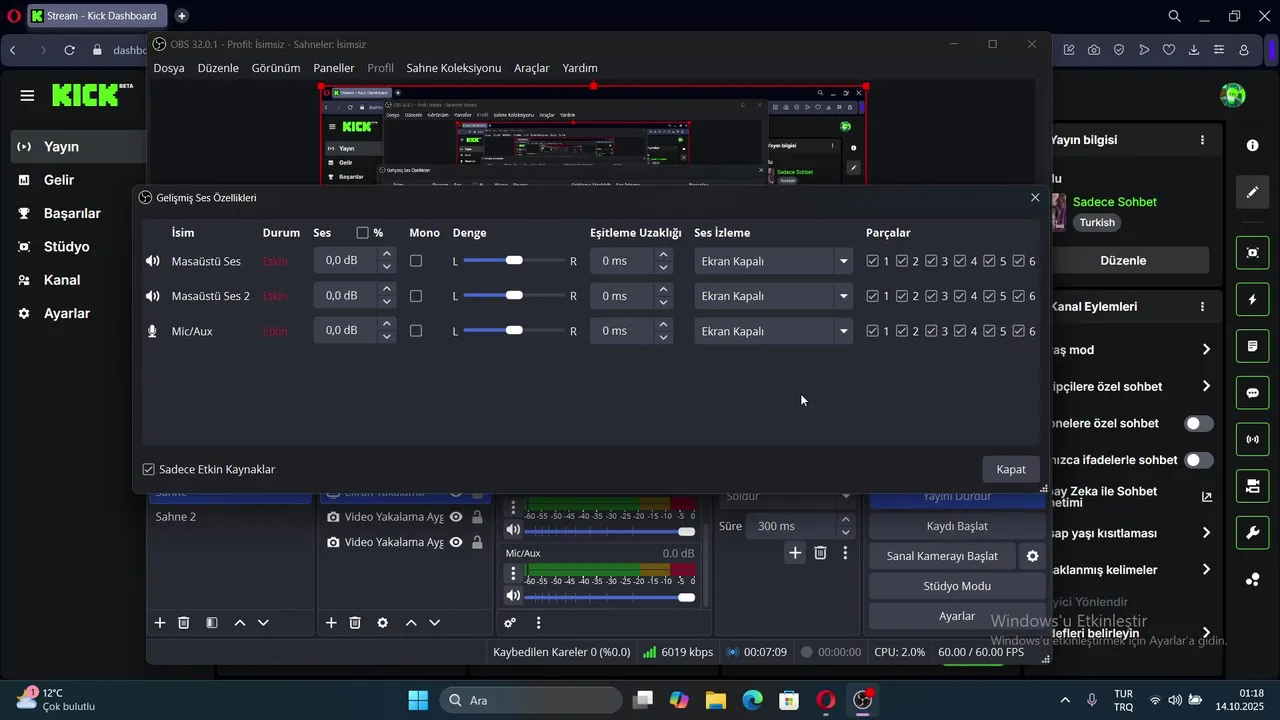Open the Ses İzleme dropdown for Masaüstü Ses 2
1280x720 pixels.
click(x=773, y=296)
